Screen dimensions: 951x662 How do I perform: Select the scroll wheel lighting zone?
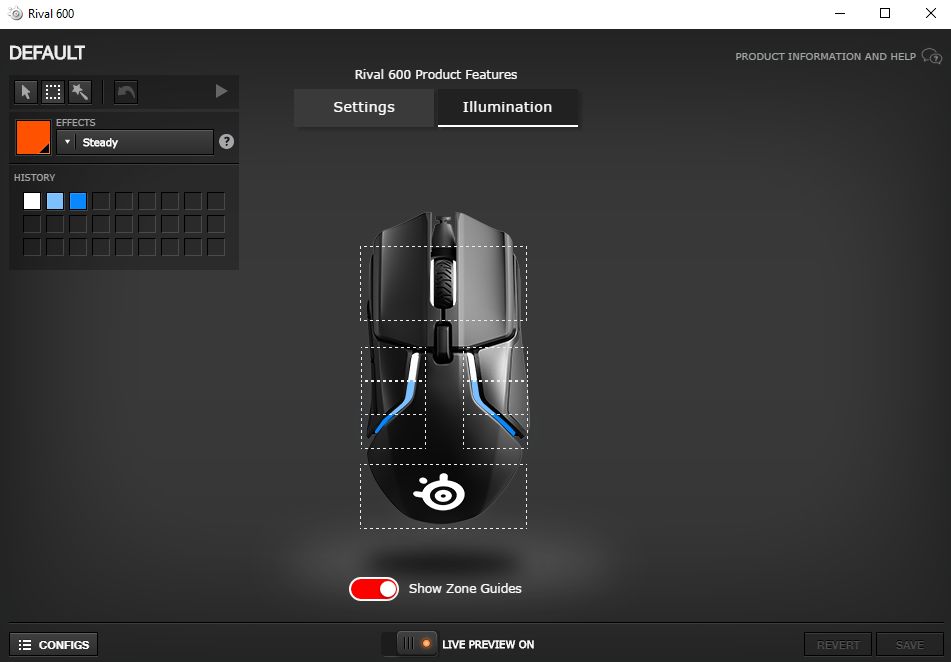pos(443,283)
